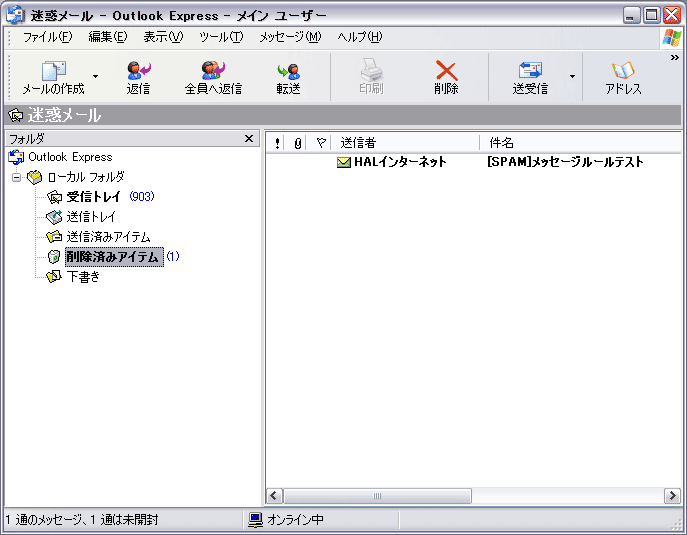Sort by priority (!) column header
Viewport: 687px width, 535px height.
(277, 143)
